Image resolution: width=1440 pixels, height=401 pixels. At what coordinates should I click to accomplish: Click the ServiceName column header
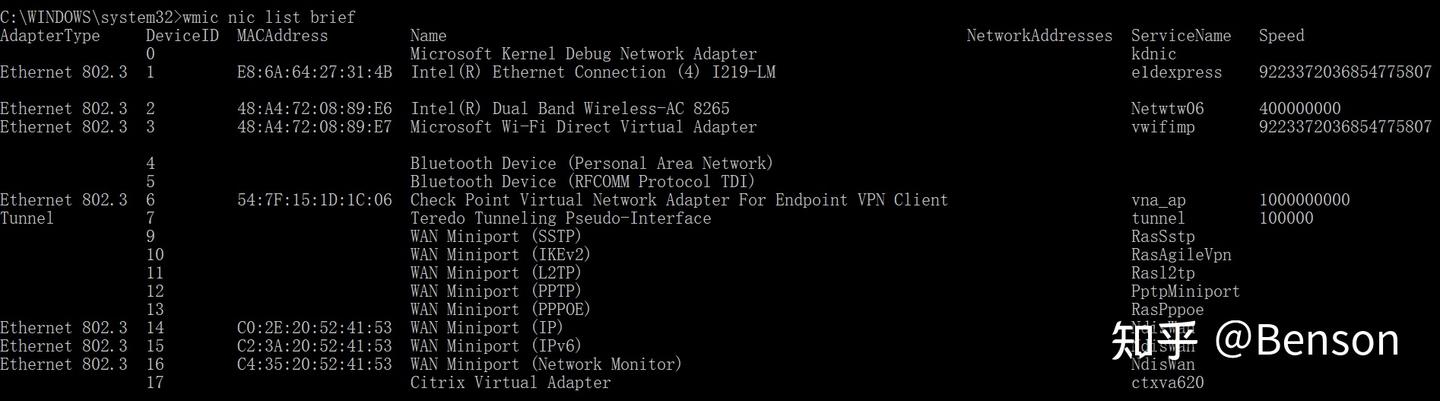tap(1181, 36)
